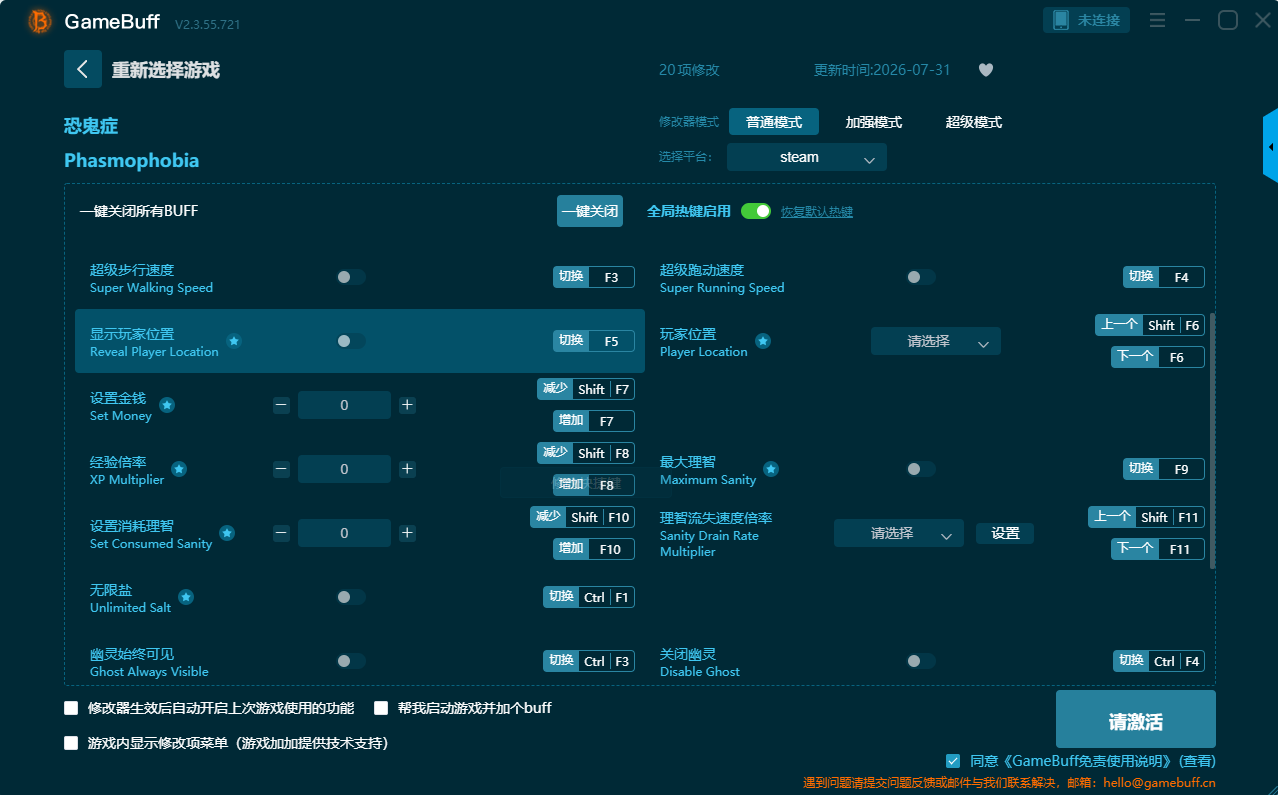
Task: Increase Set Money with plus icon
Action: tap(407, 405)
